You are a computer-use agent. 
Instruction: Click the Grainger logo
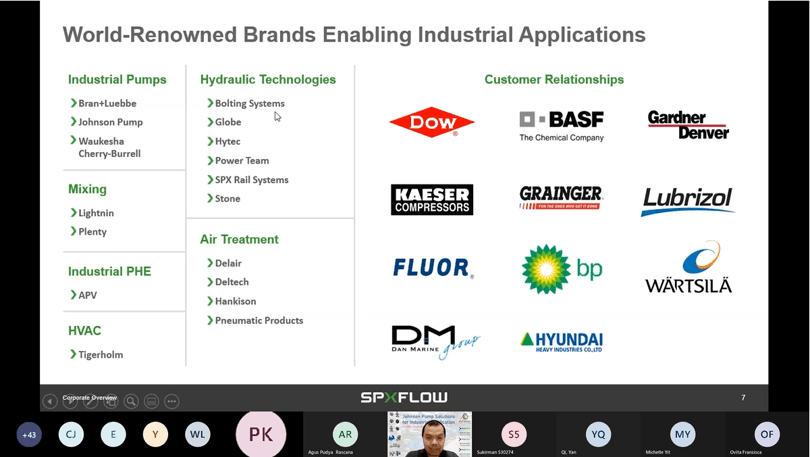click(561, 197)
